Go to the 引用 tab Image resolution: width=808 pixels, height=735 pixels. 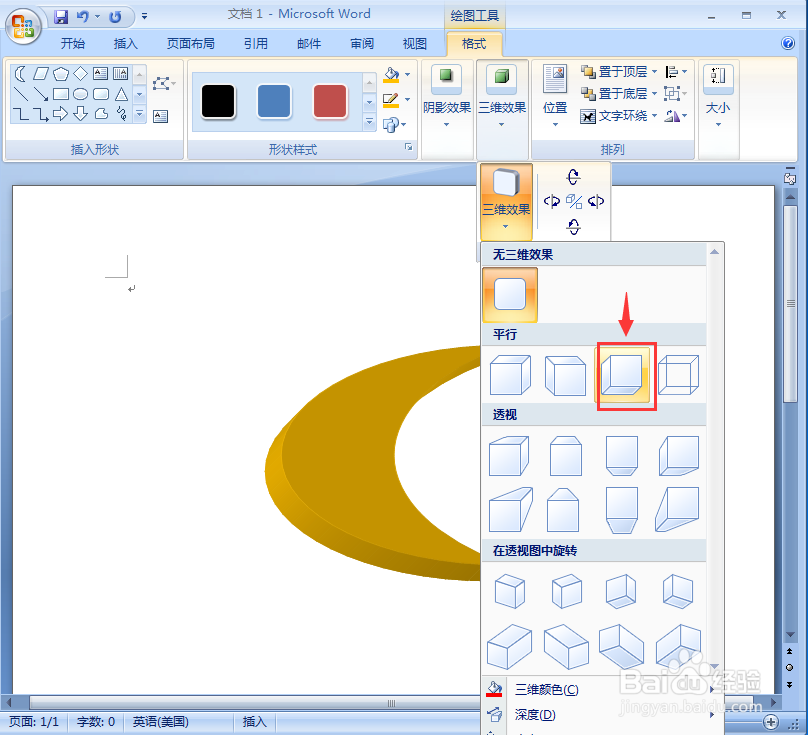(256, 44)
